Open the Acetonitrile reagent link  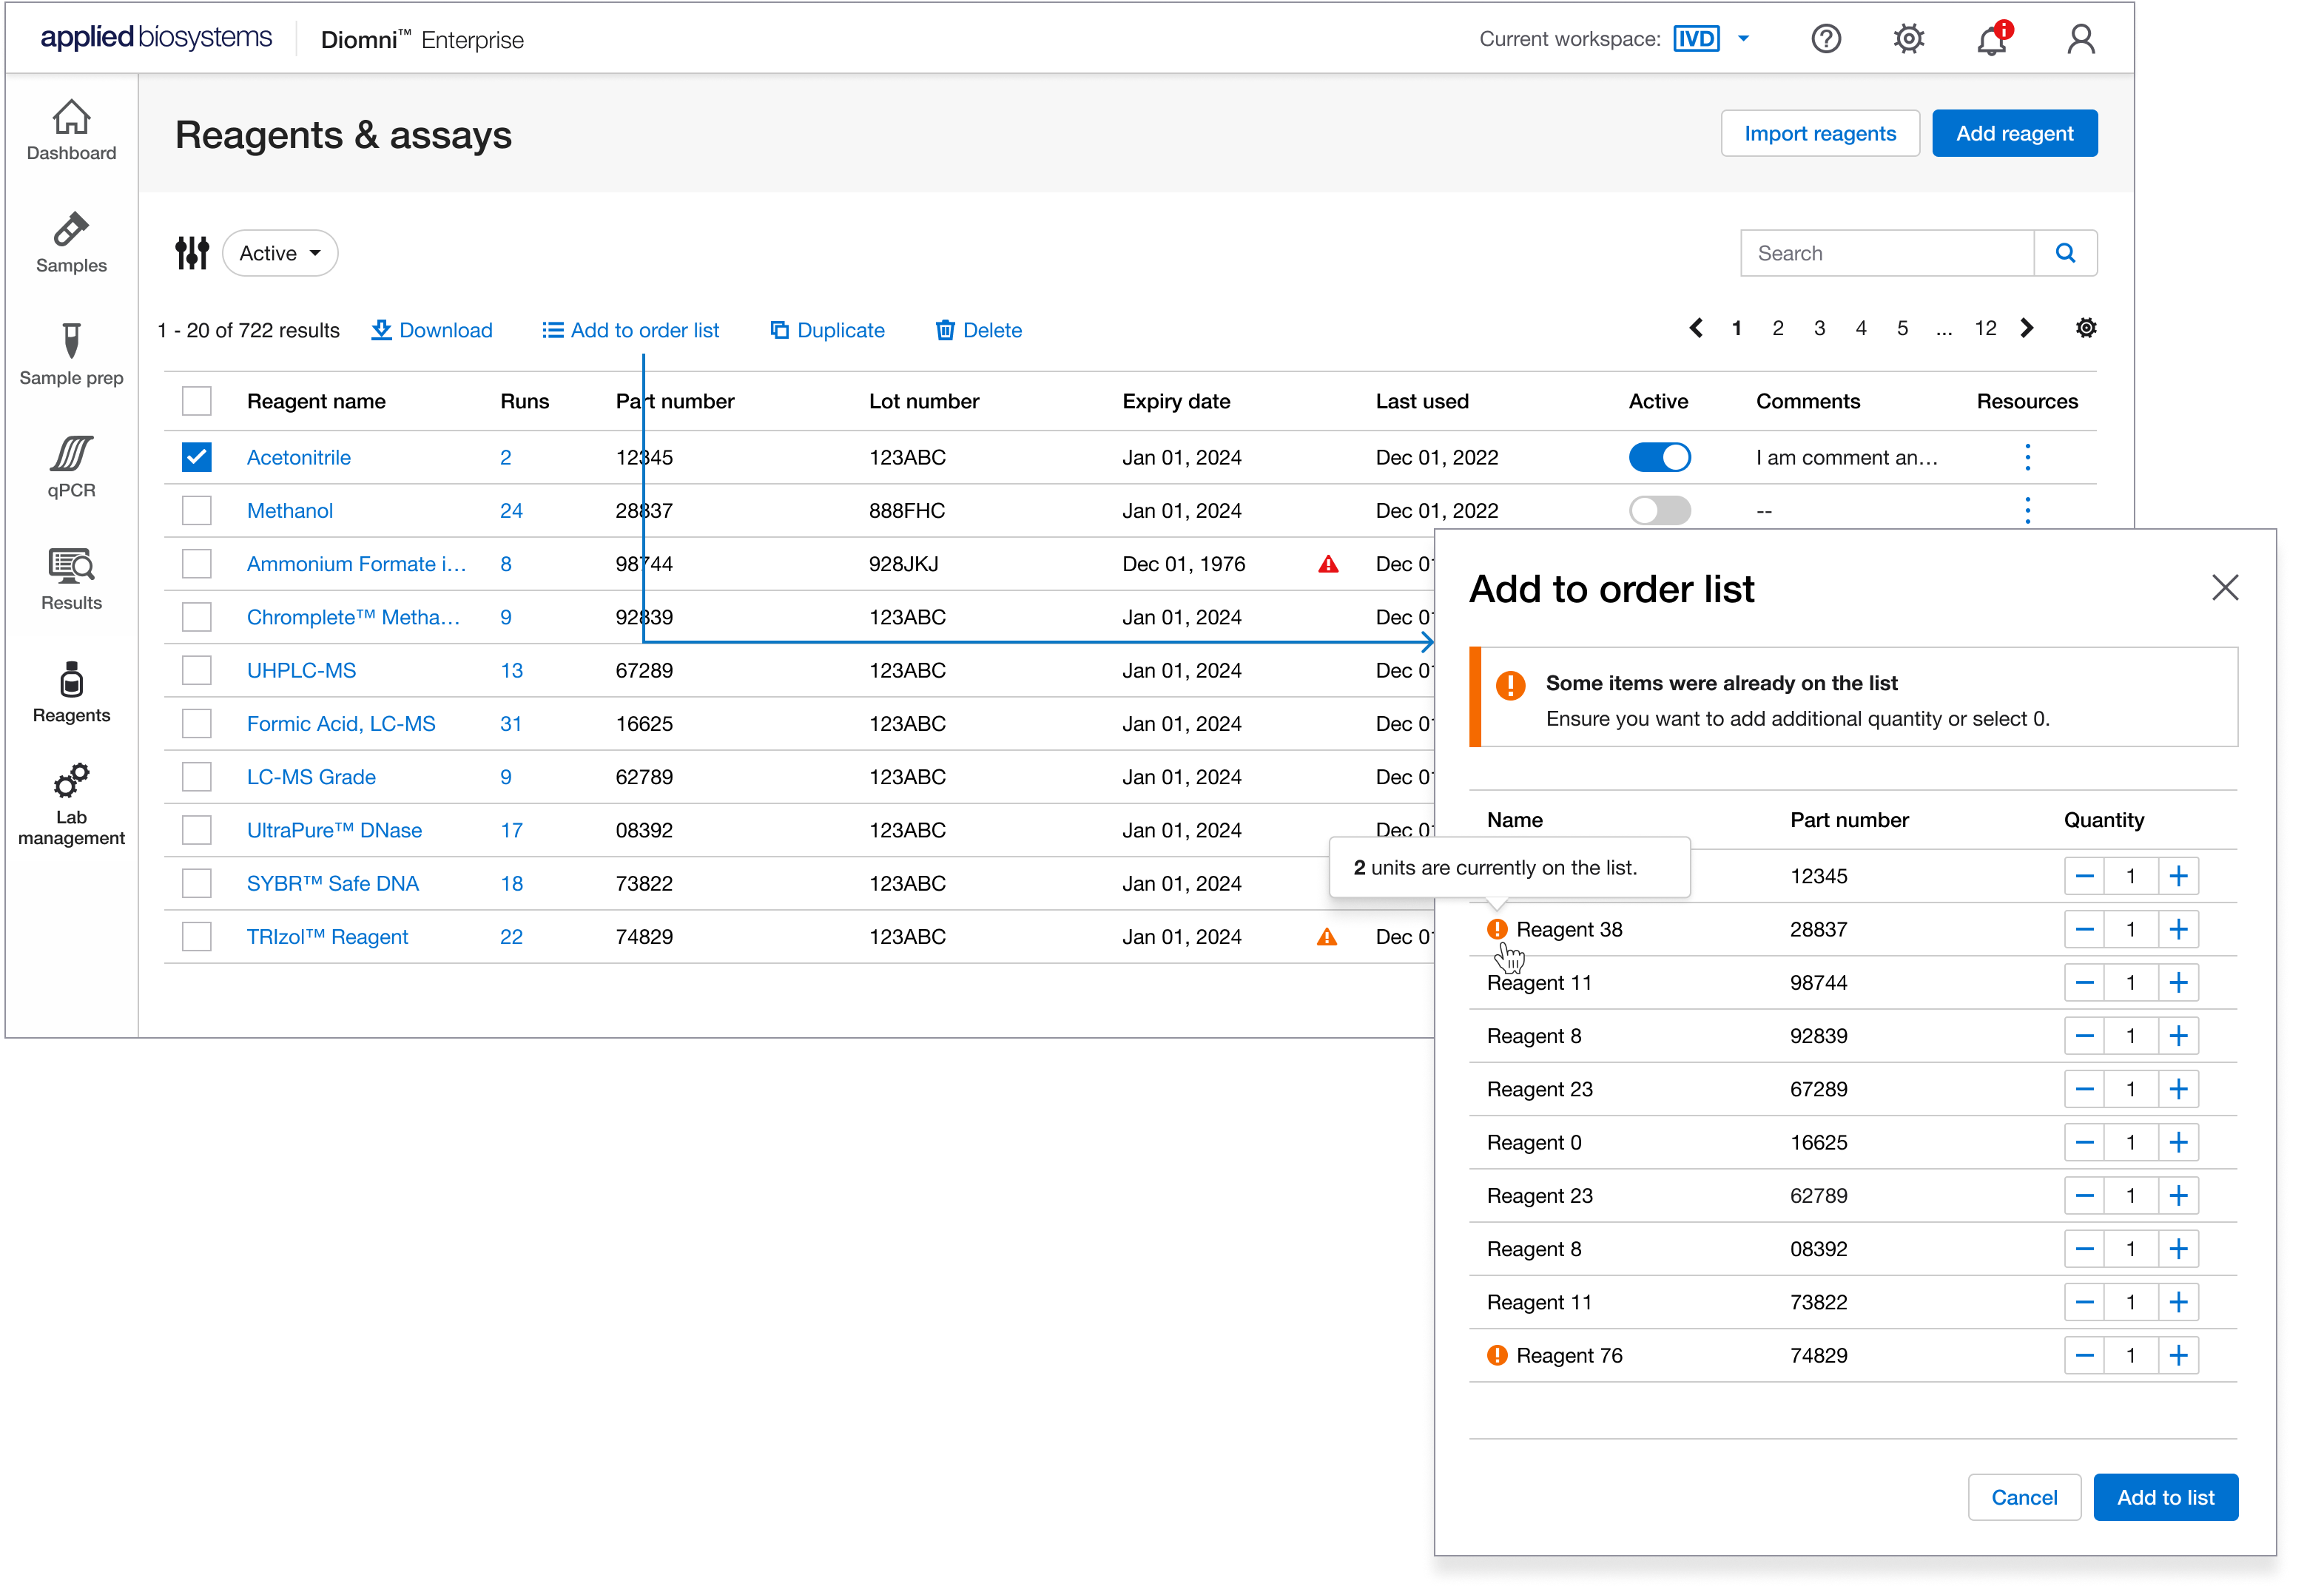coord(298,457)
